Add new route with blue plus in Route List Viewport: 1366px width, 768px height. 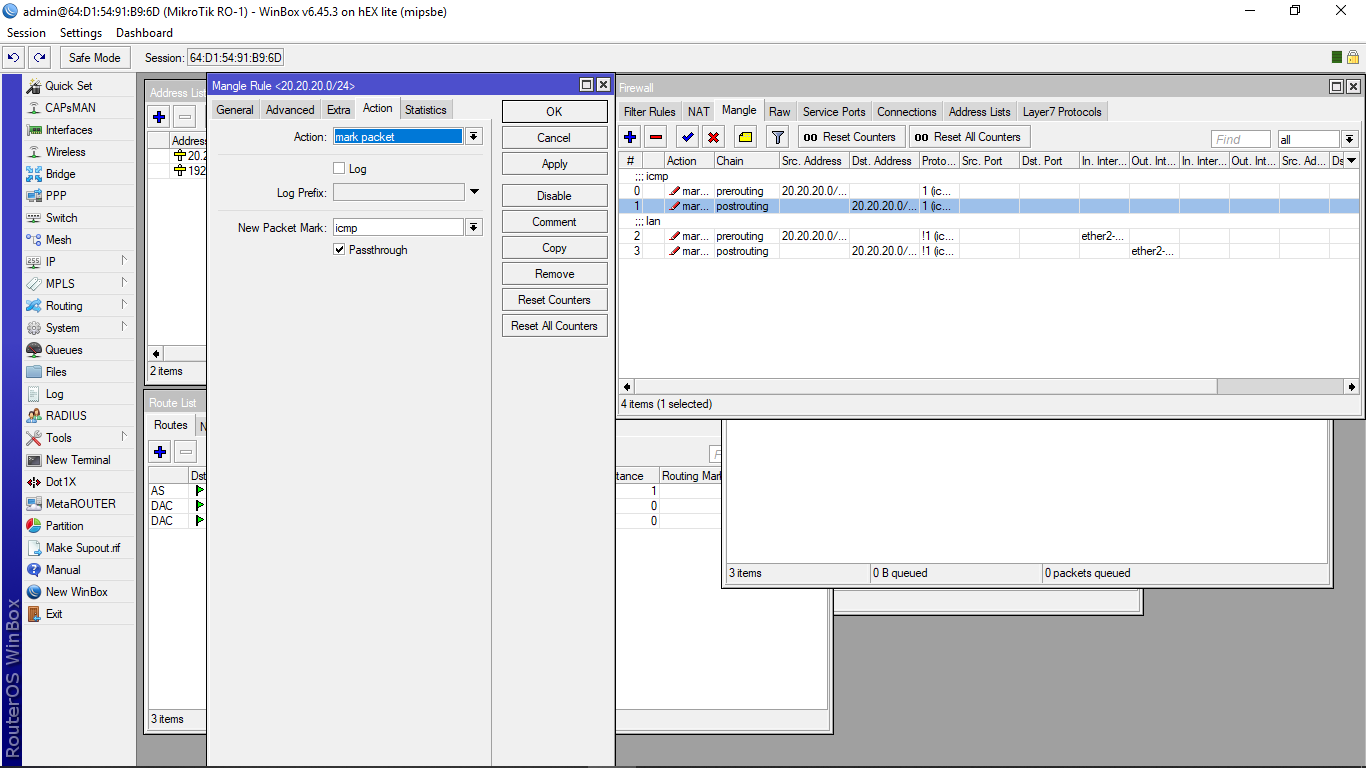click(x=160, y=452)
